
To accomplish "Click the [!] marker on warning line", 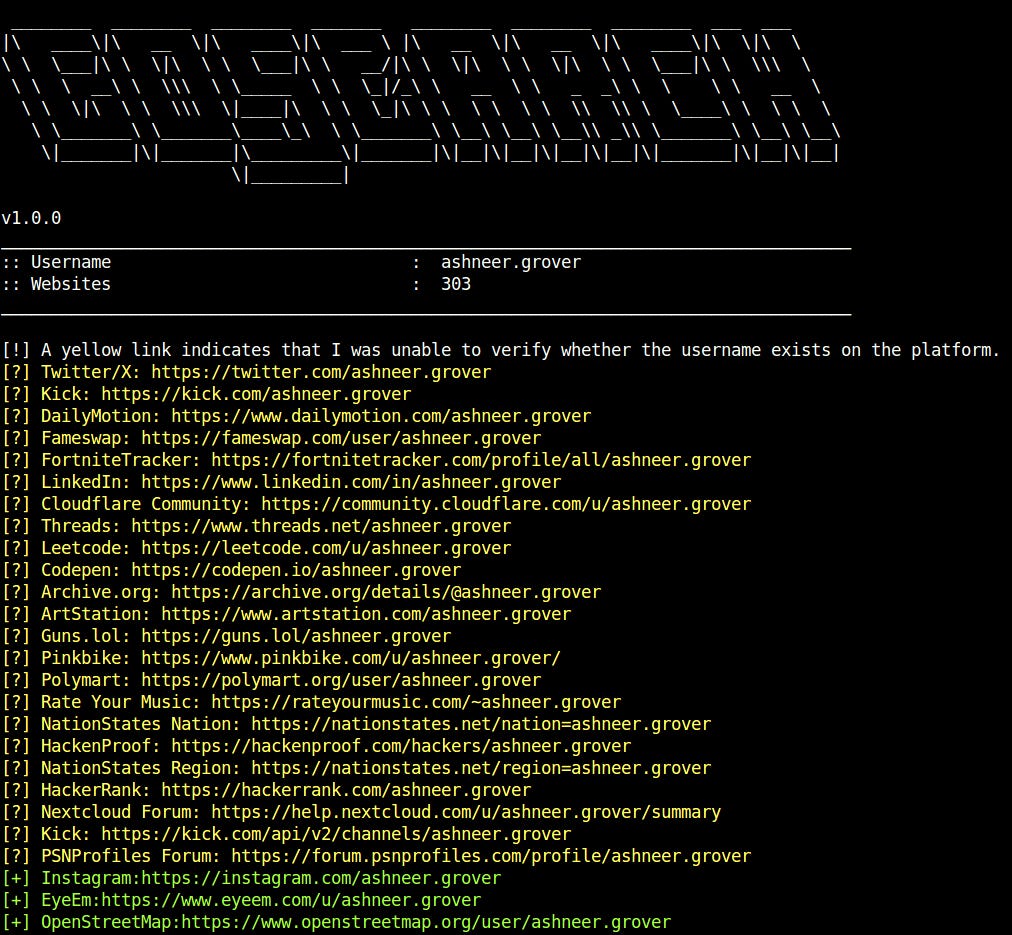I will [x=16, y=350].
